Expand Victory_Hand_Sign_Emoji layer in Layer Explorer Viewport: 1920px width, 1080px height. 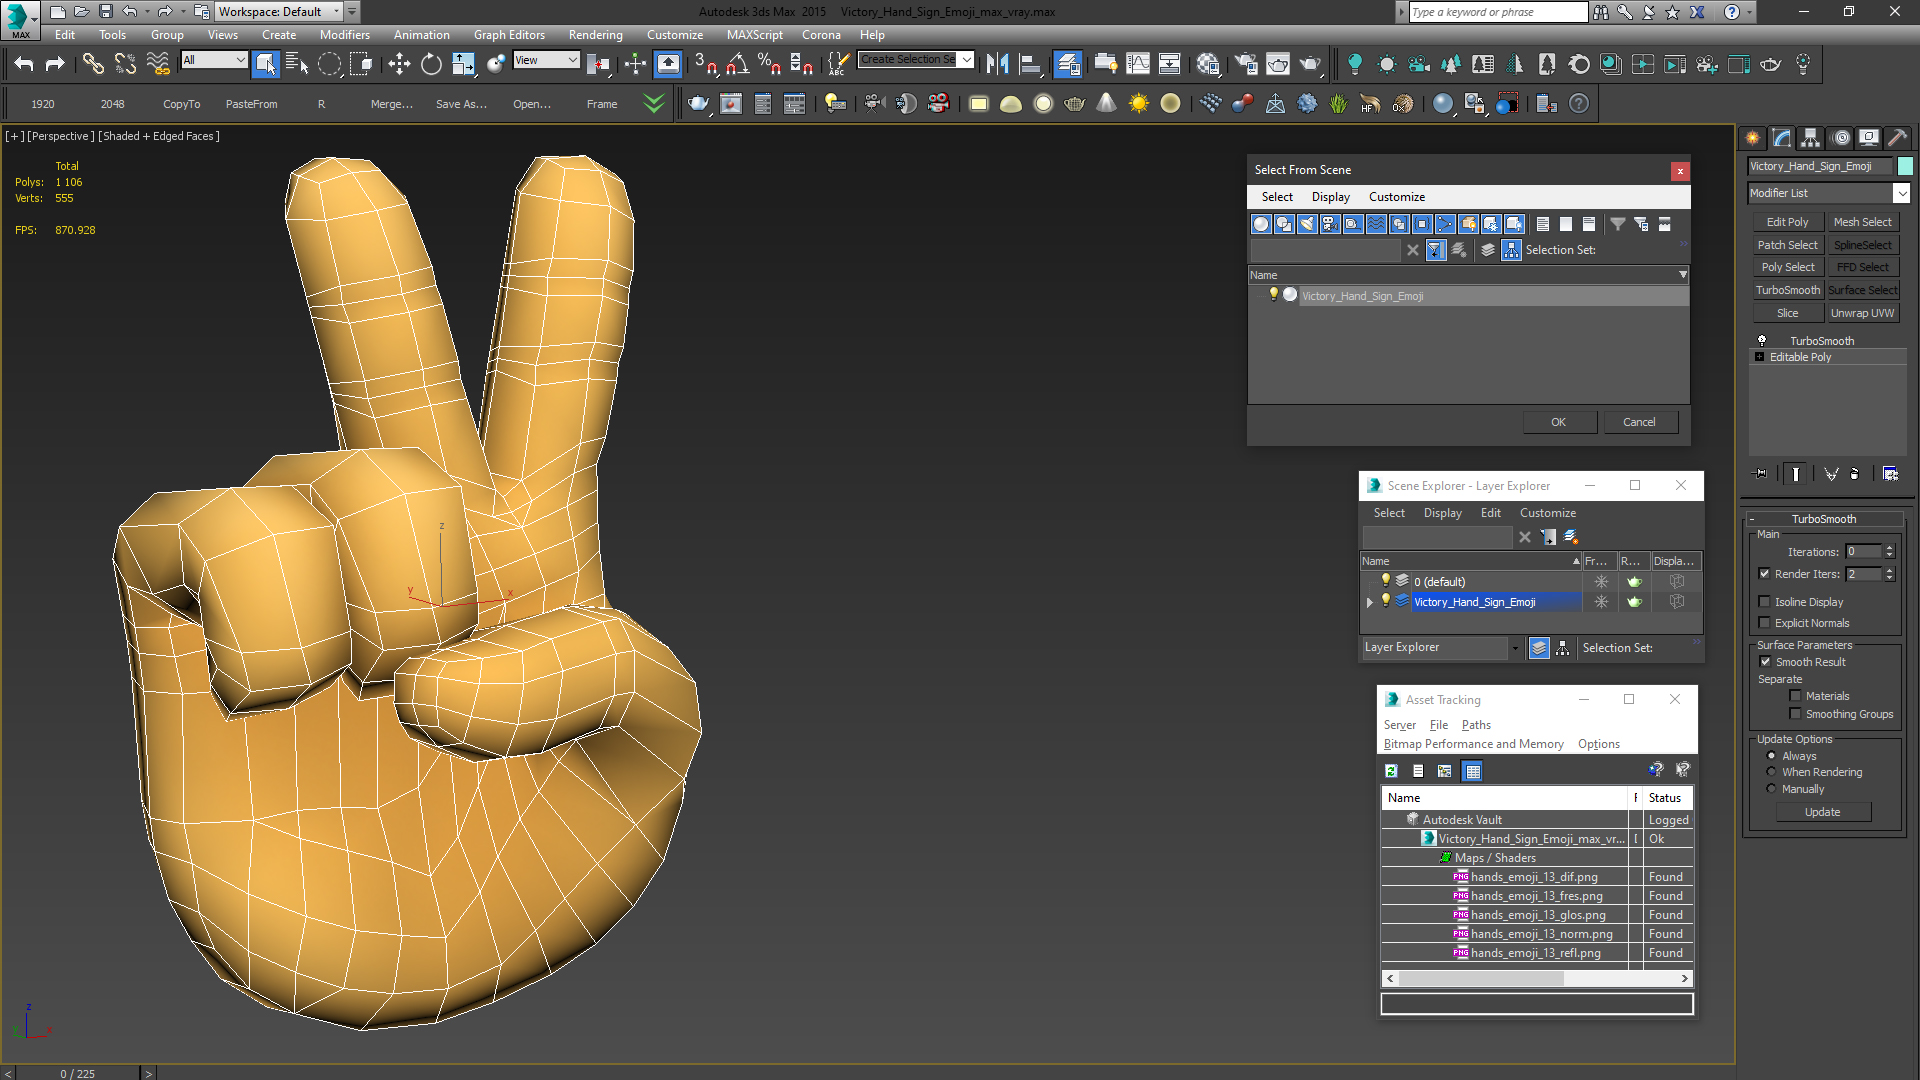click(x=1370, y=602)
